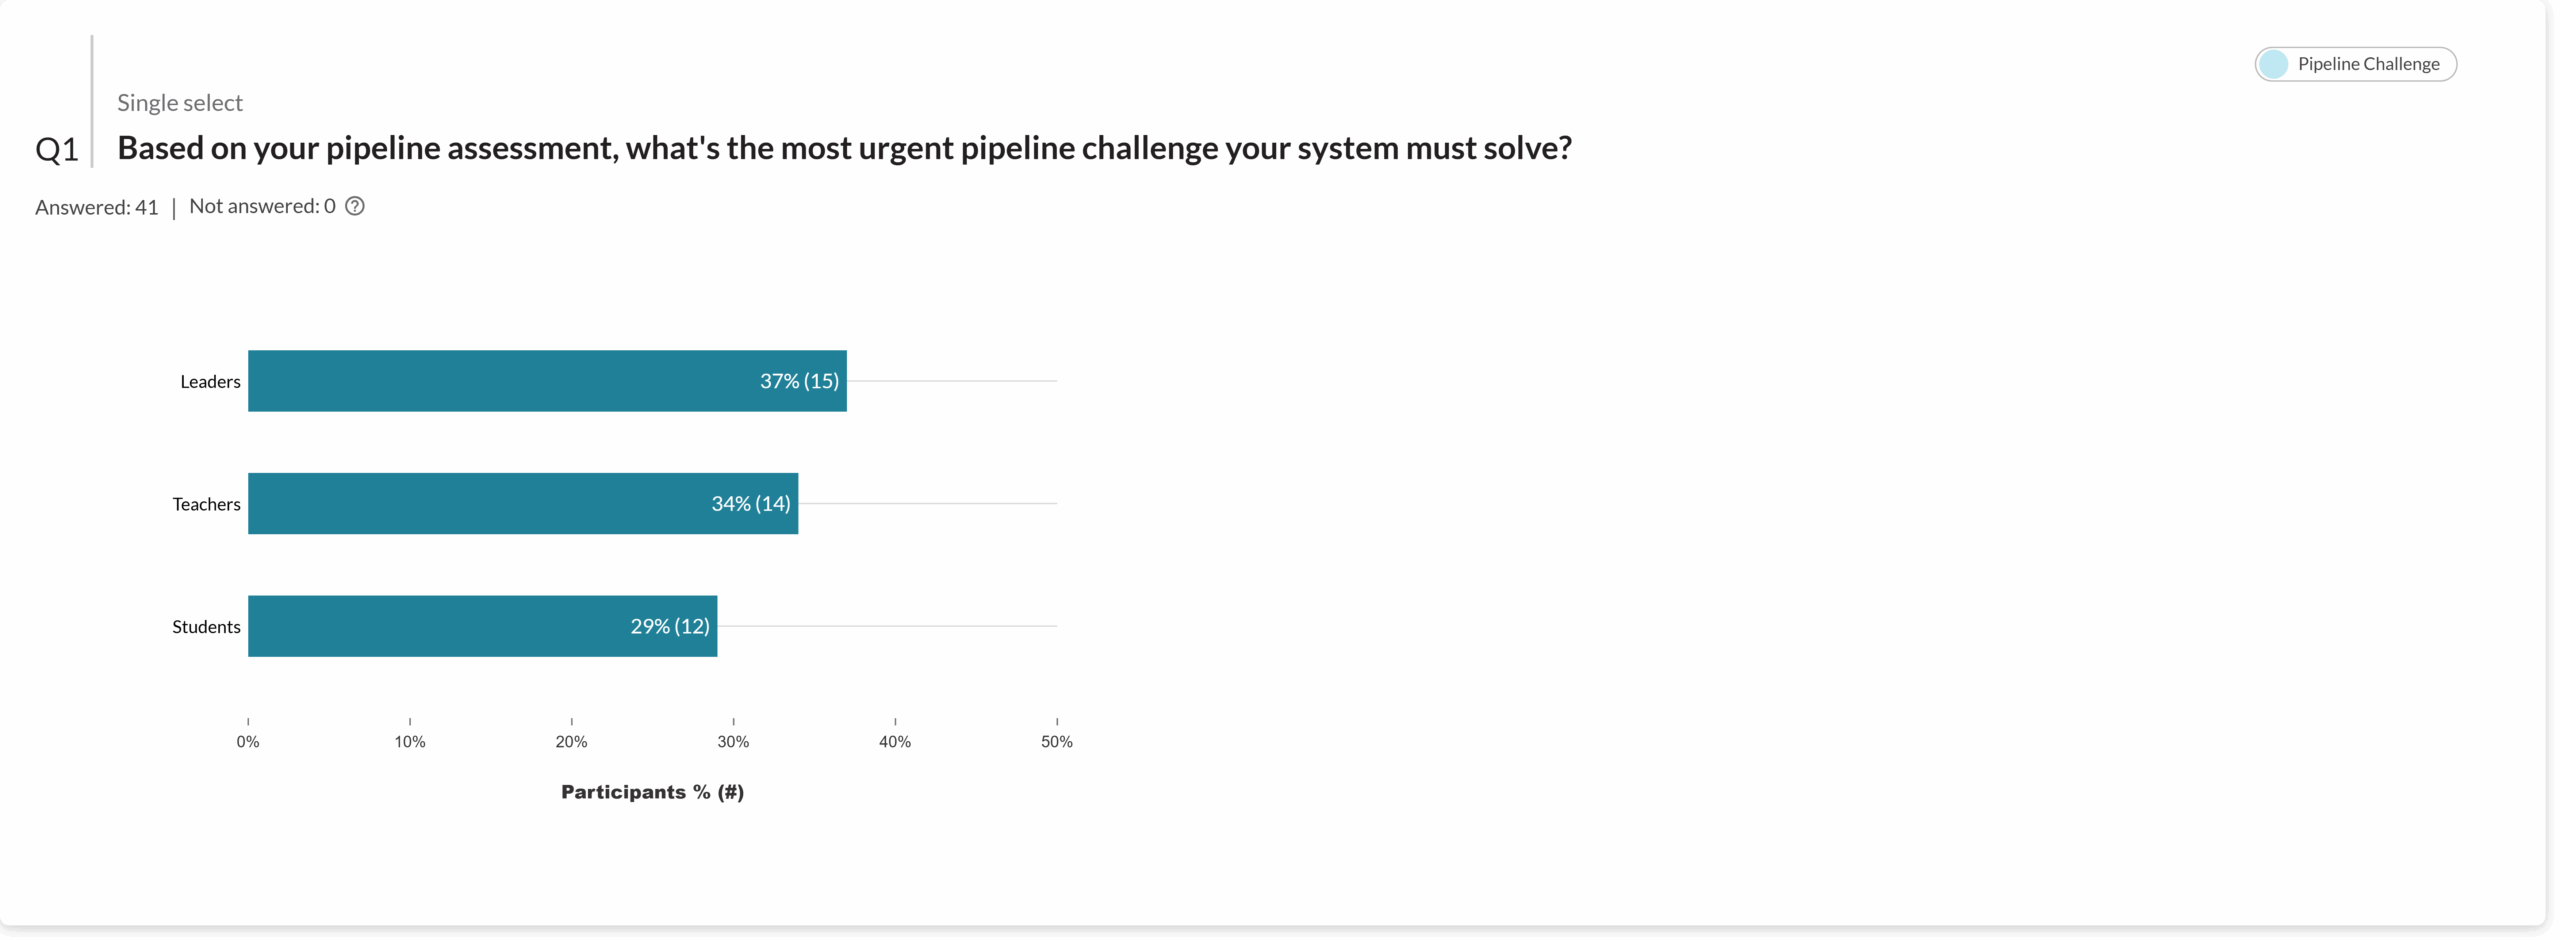The width and height of the screenshot is (2560, 940).
Task: Click the Not answered: 0 count
Action: [x=262, y=206]
